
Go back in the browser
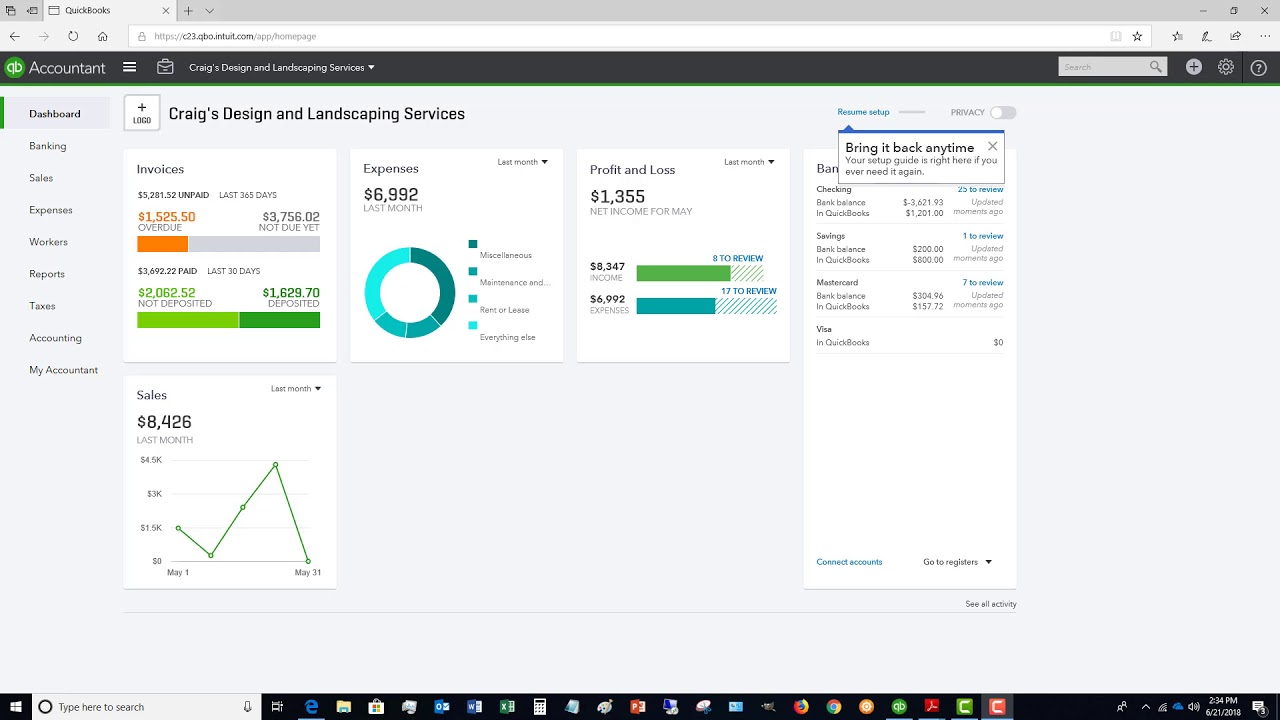pos(15,36)
